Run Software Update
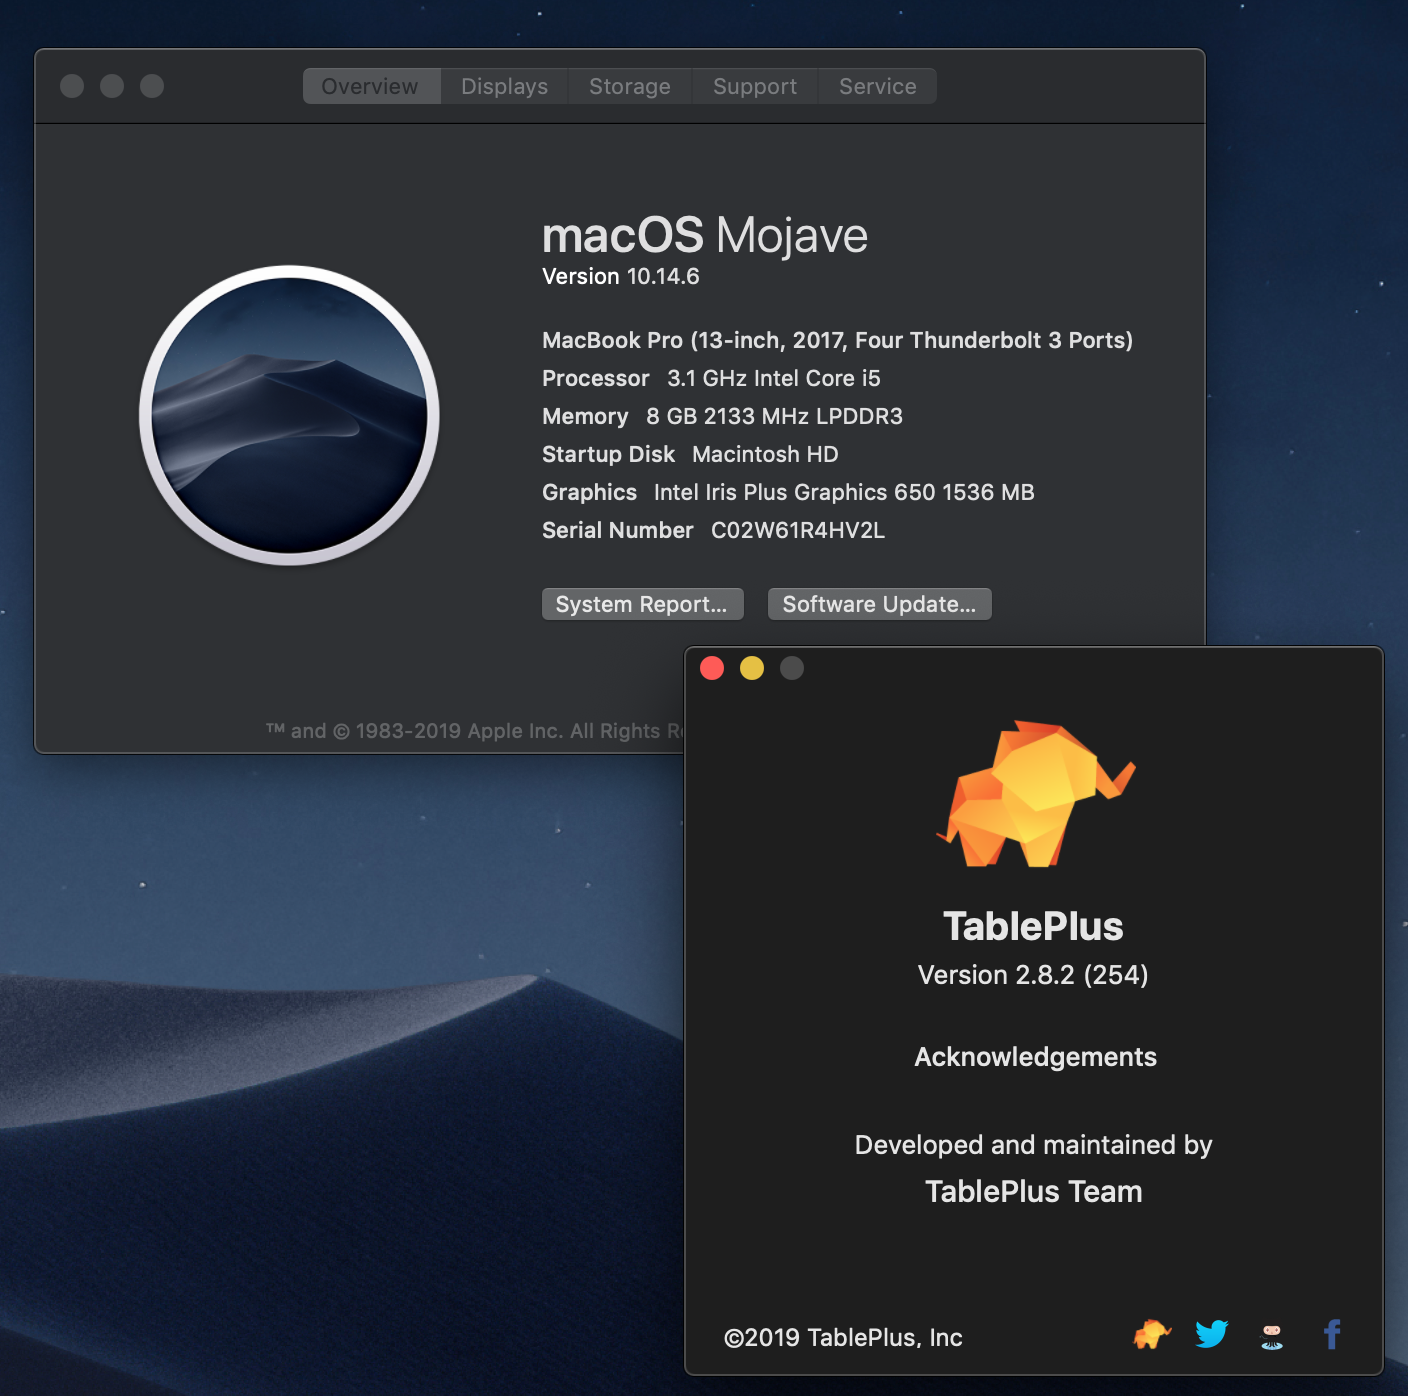 point(879,604)
